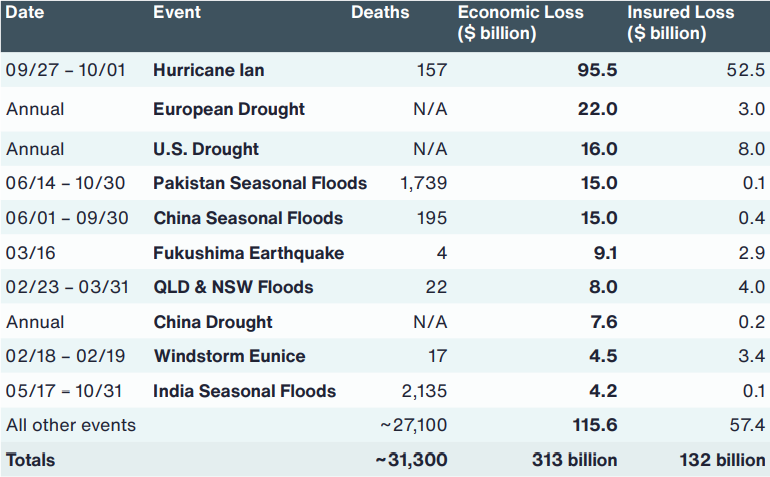
Task: Select the 95.5 economic loss value
Action: pos(597,70)
